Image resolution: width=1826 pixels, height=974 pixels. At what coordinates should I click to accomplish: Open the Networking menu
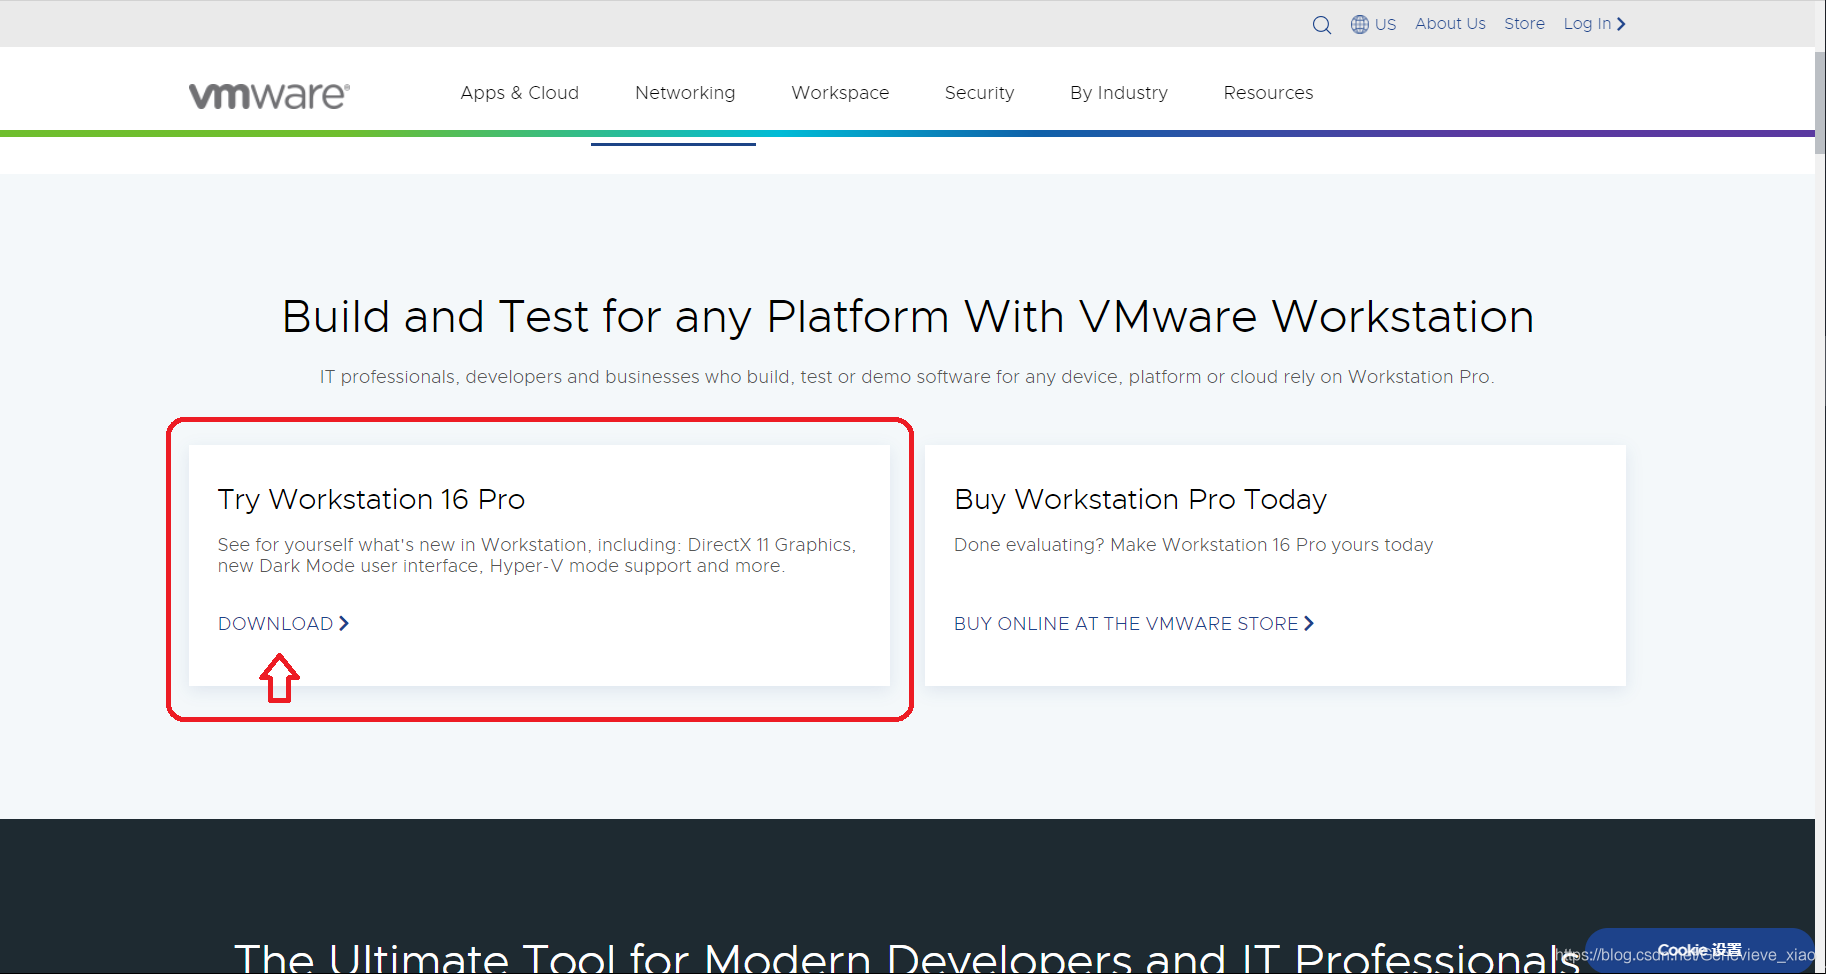(x=685, y=93)
